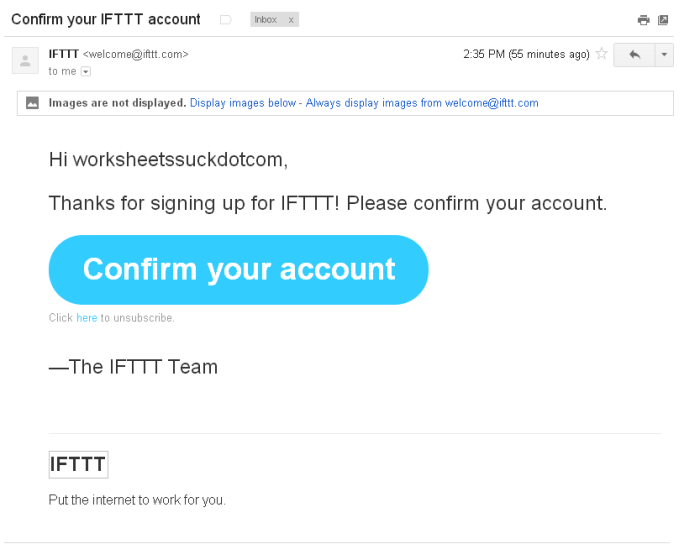Click the sender name IFTTT

(63, 54)
